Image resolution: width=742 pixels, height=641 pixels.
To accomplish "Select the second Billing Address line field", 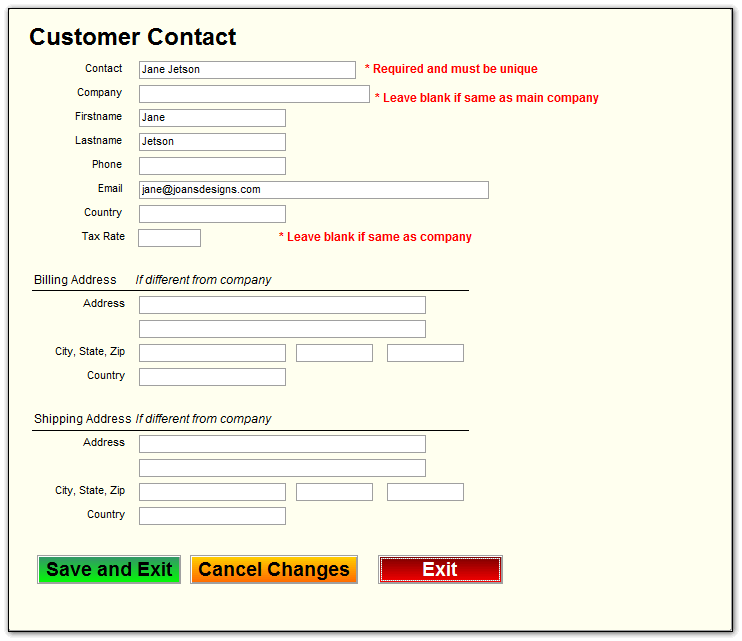I will pyautogui.click(x=282, y=329).
